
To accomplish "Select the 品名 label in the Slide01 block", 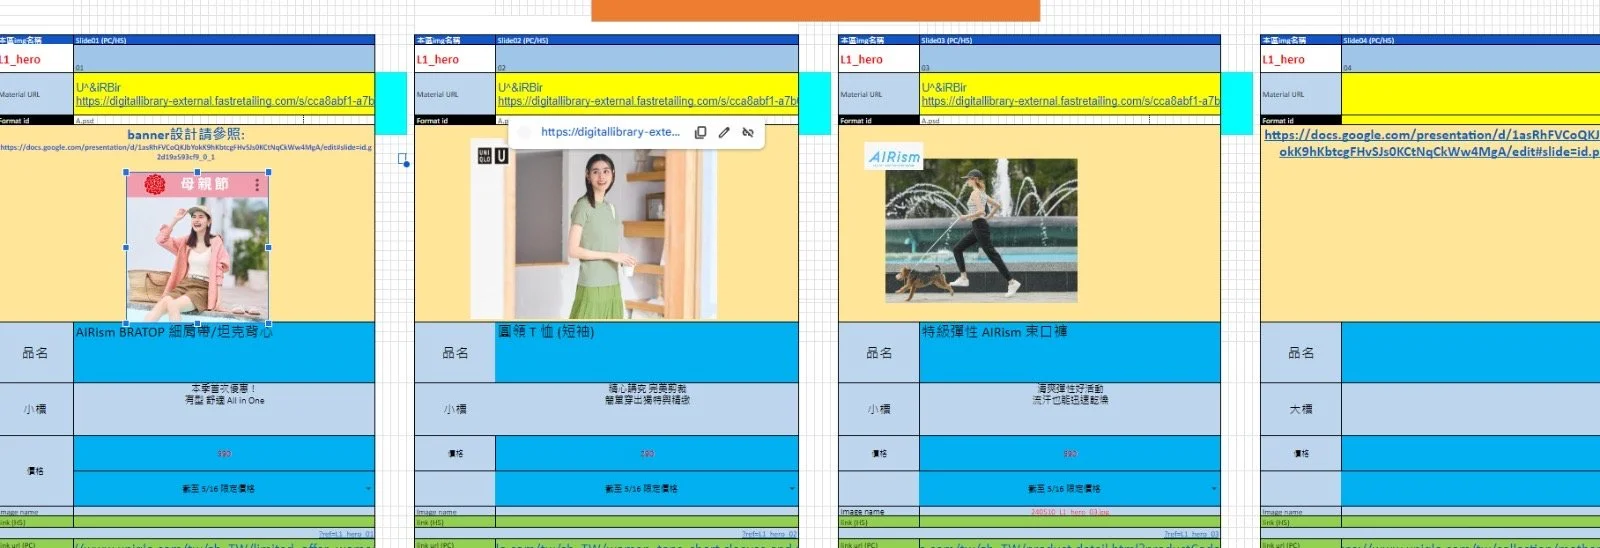I will tap(36, 352).
